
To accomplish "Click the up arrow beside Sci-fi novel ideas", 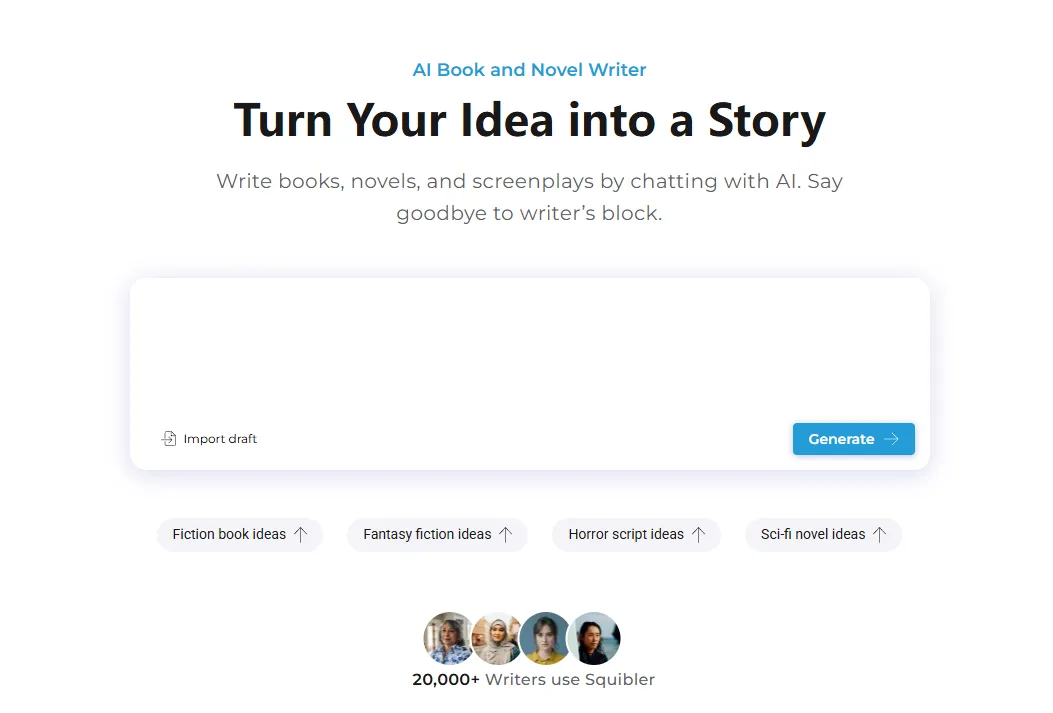I will point(880,534).
